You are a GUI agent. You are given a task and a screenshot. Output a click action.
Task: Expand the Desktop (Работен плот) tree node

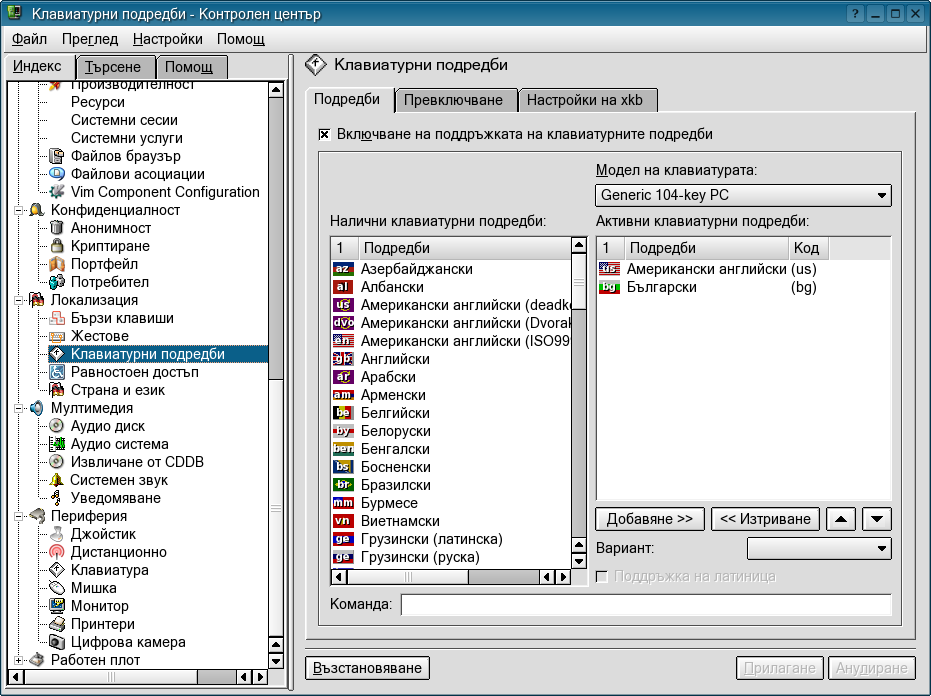point(18,660)
